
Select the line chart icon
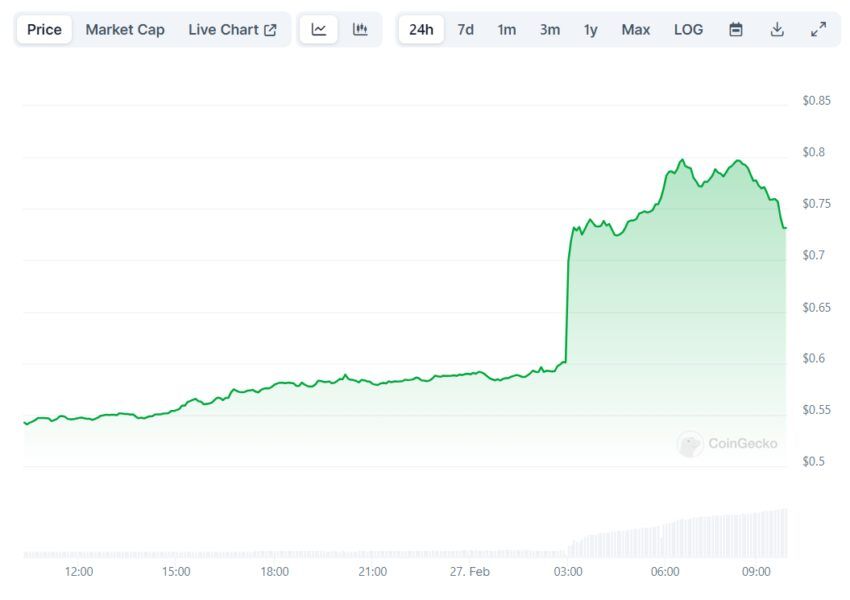319,29
